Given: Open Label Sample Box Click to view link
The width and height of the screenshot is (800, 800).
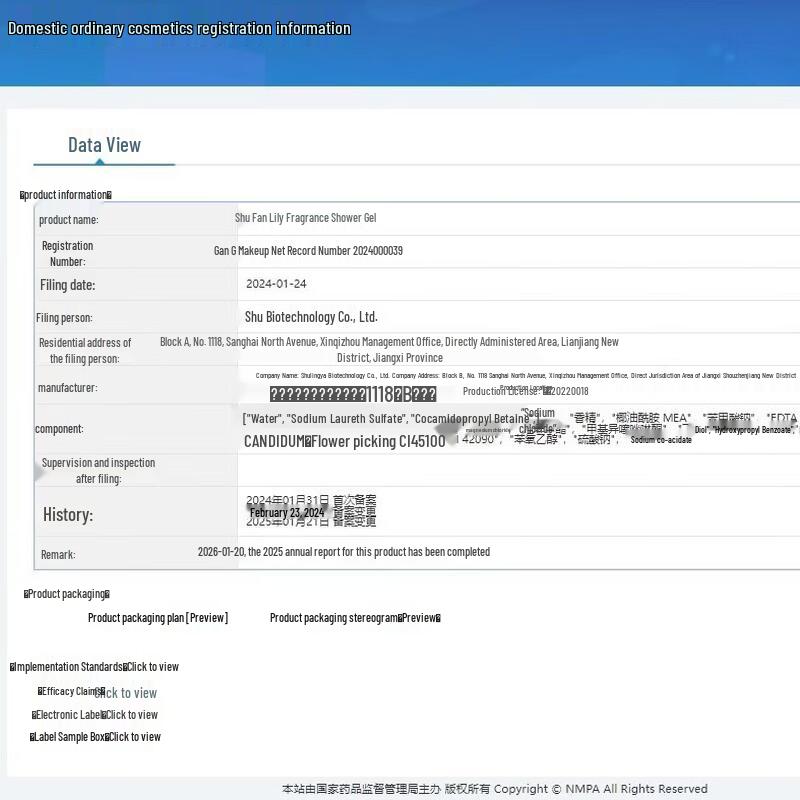Looking at the screenshot, I should tap(135, 737).
